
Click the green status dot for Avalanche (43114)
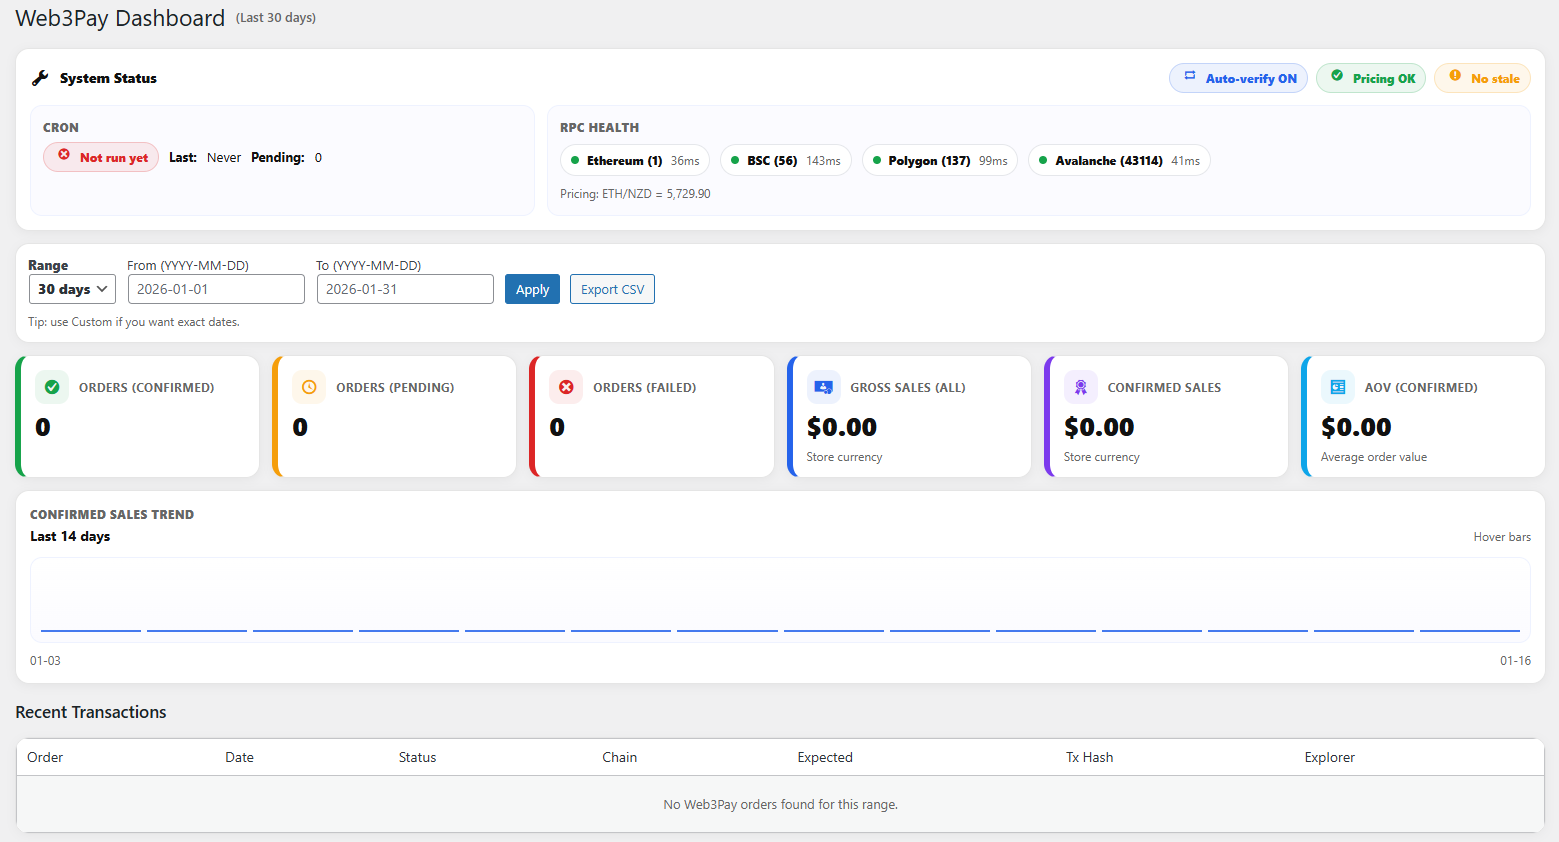pos(1043,160)
